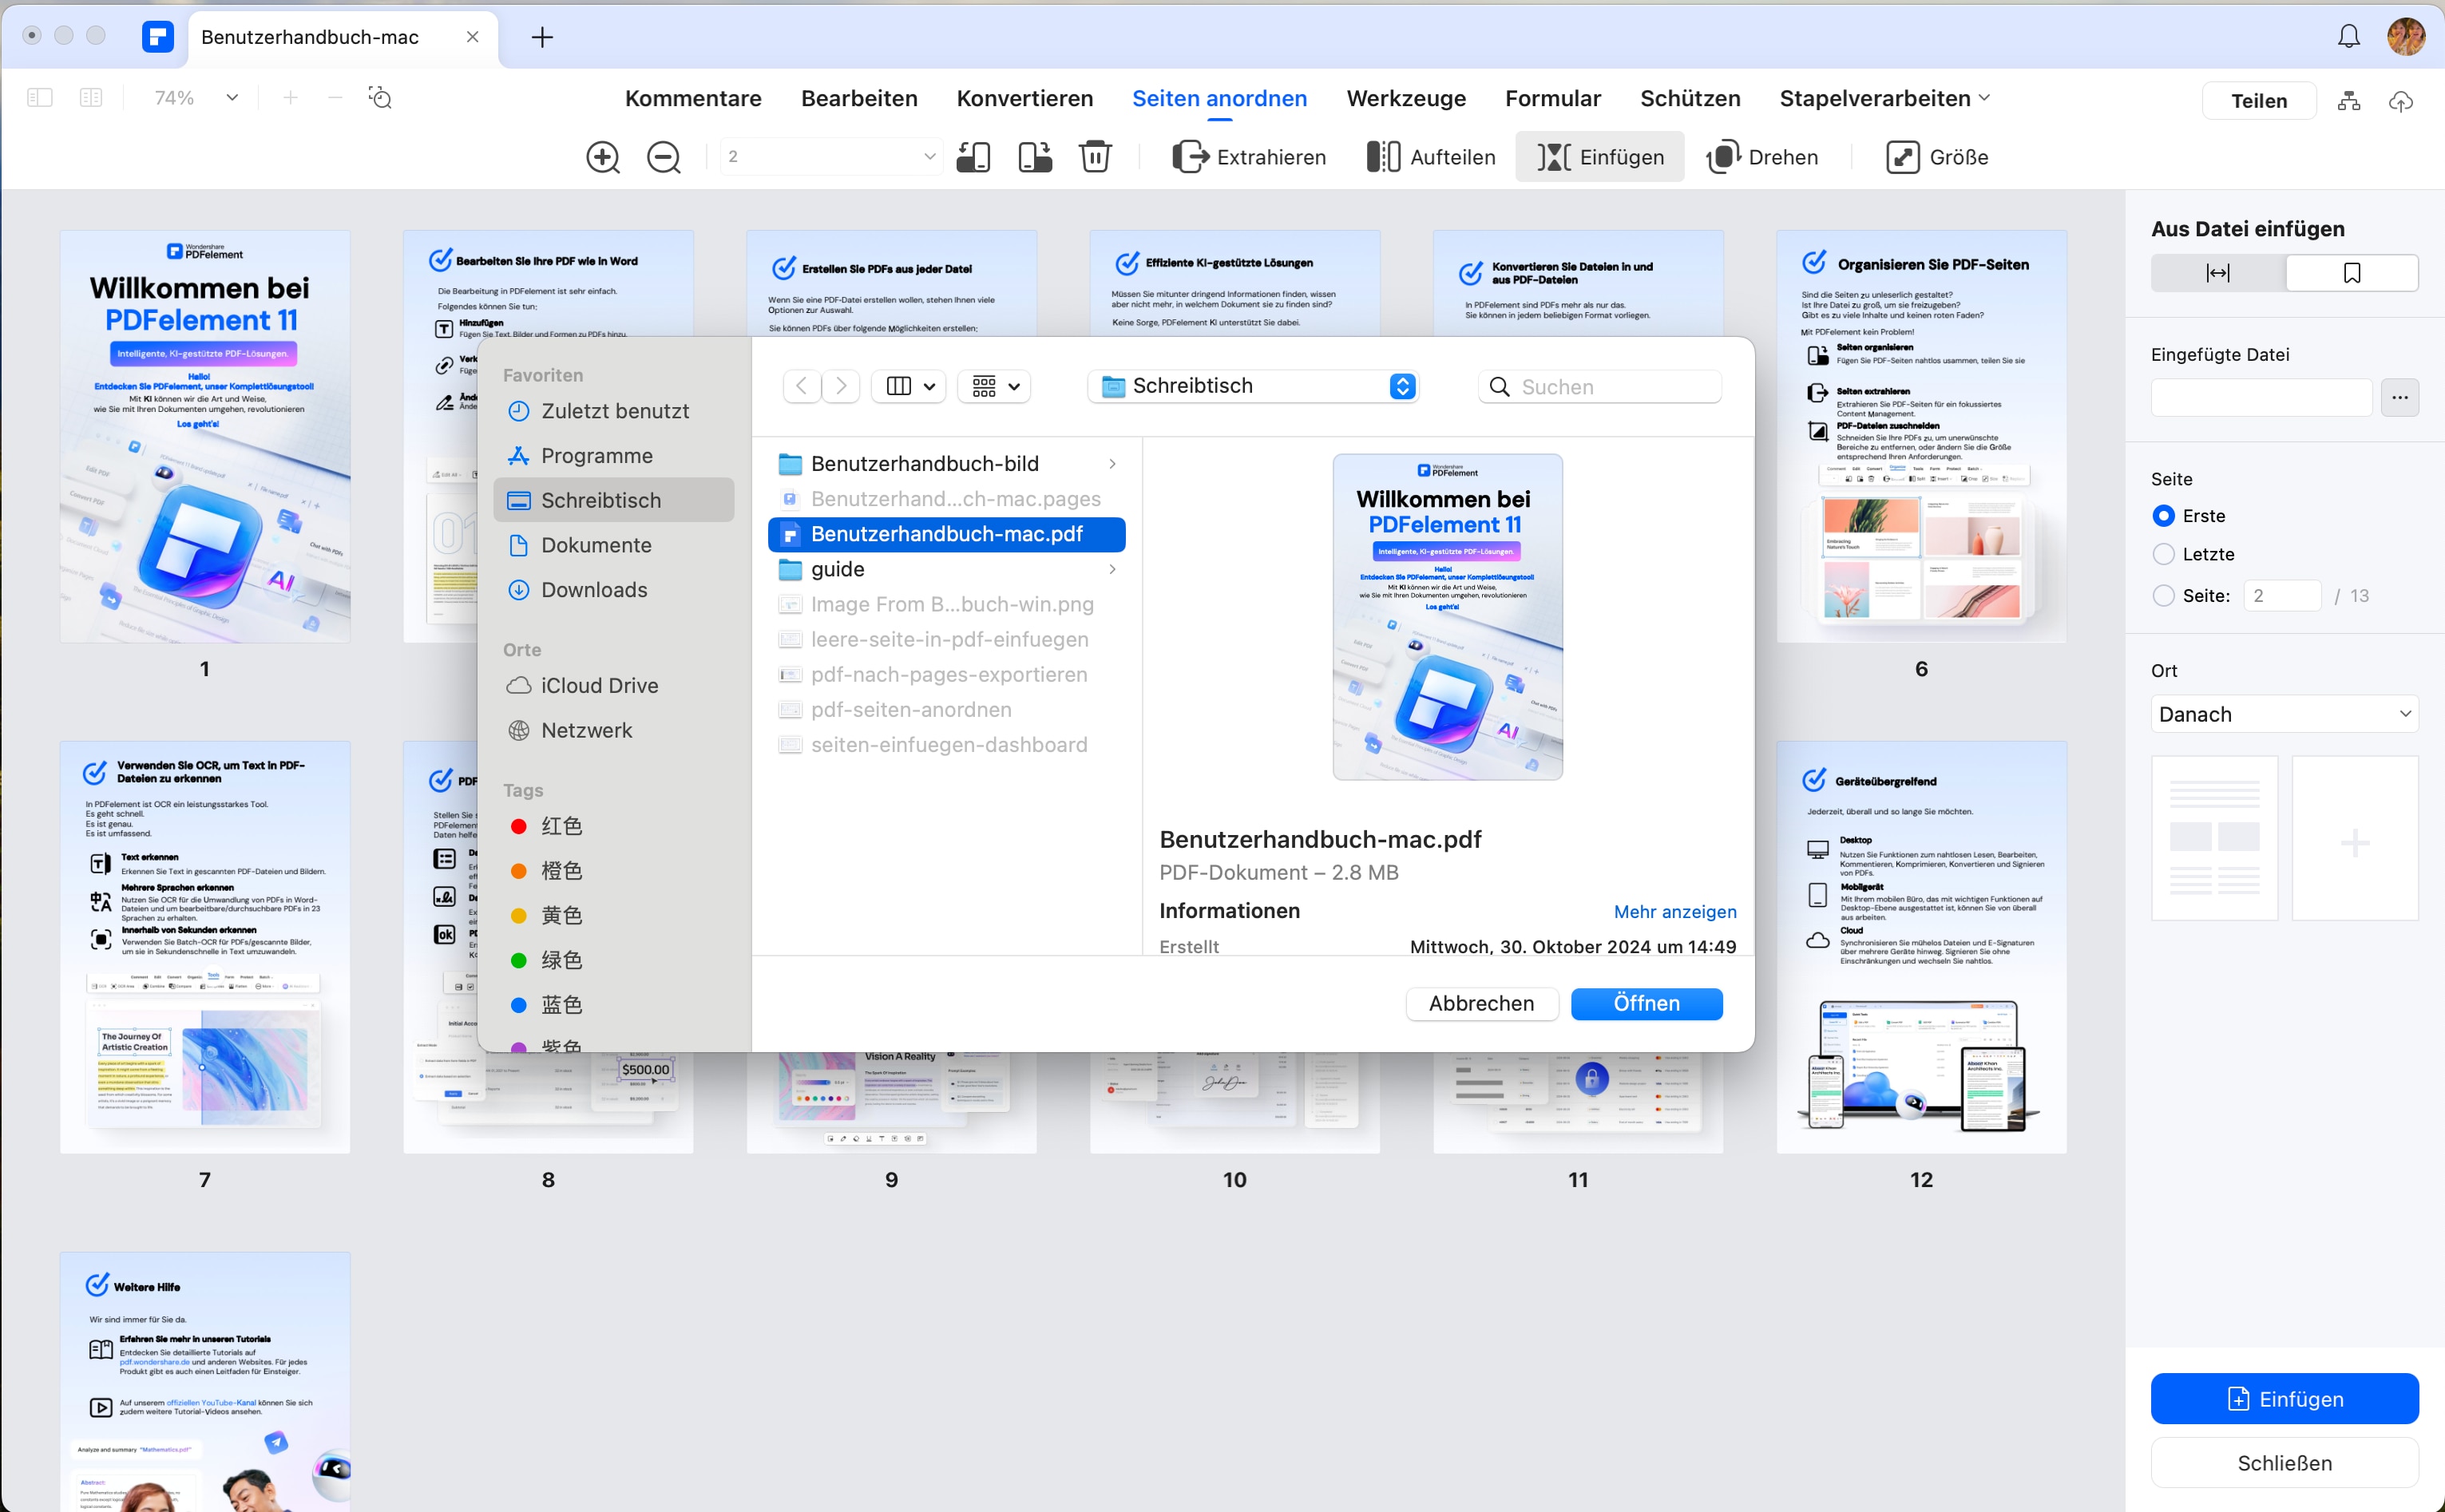Click the Eingefügte Datei input field
This screenshot has width=2445, height=1512.
(x=2261, y=398)
